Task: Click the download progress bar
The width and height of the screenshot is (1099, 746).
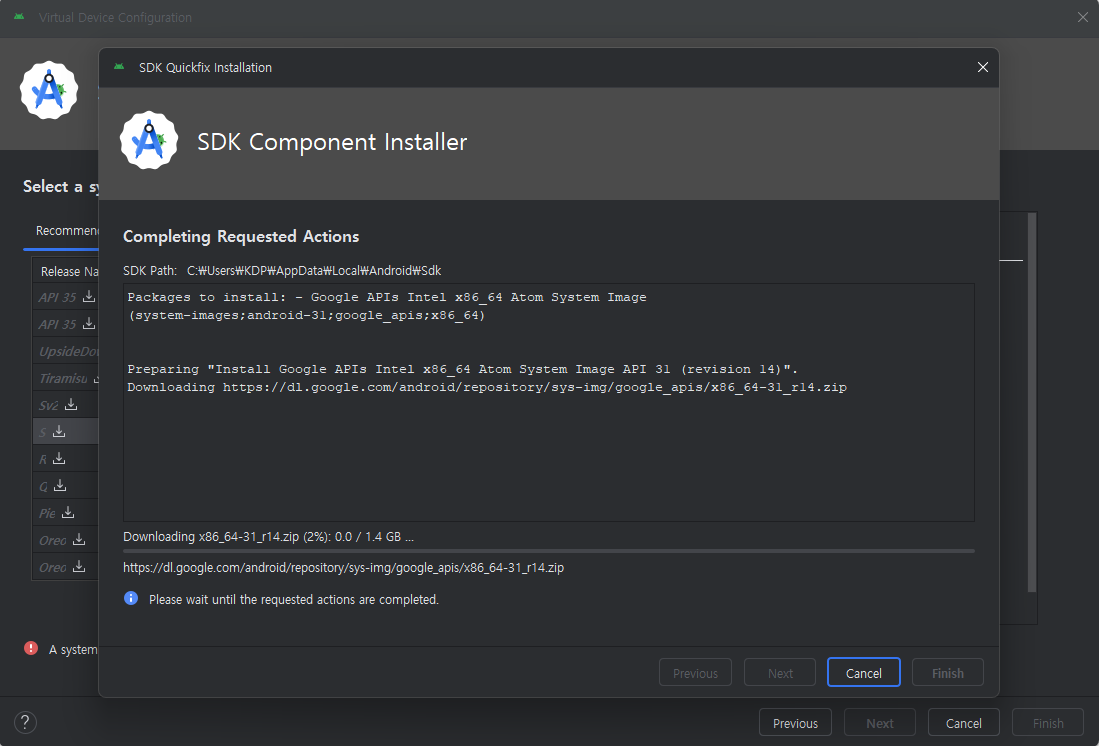Action: (549, 551)
